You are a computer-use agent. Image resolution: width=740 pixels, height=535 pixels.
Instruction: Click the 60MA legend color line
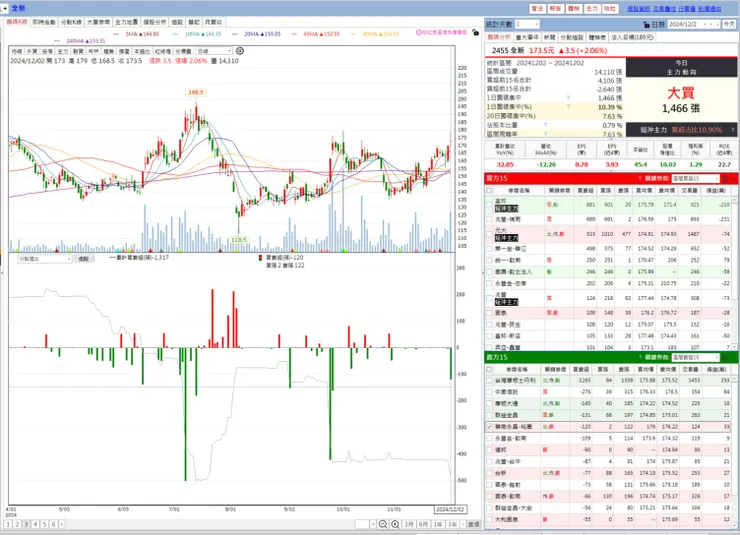click(x=294, y=34)
